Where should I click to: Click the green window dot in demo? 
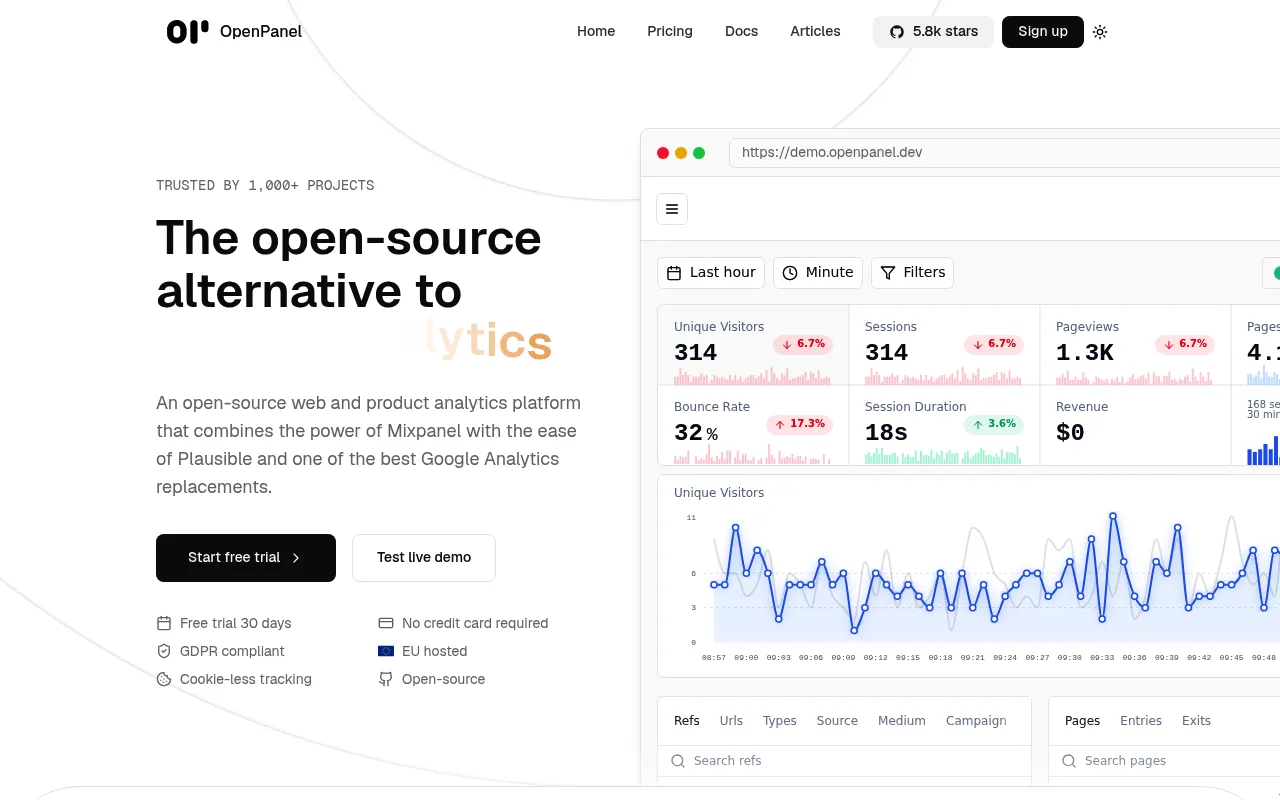point(699,153)
